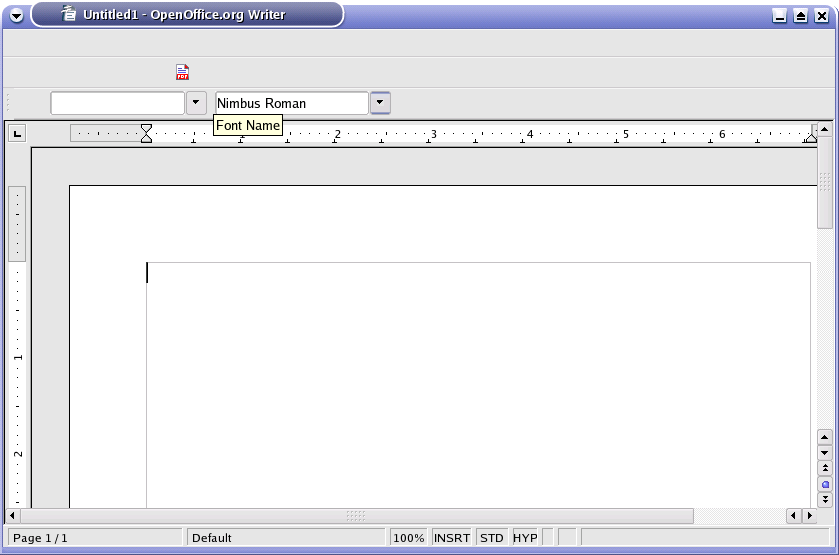Screen dimensions: 839x555
Task: Click the Export as PDF icon
Action: click(182, 72)
